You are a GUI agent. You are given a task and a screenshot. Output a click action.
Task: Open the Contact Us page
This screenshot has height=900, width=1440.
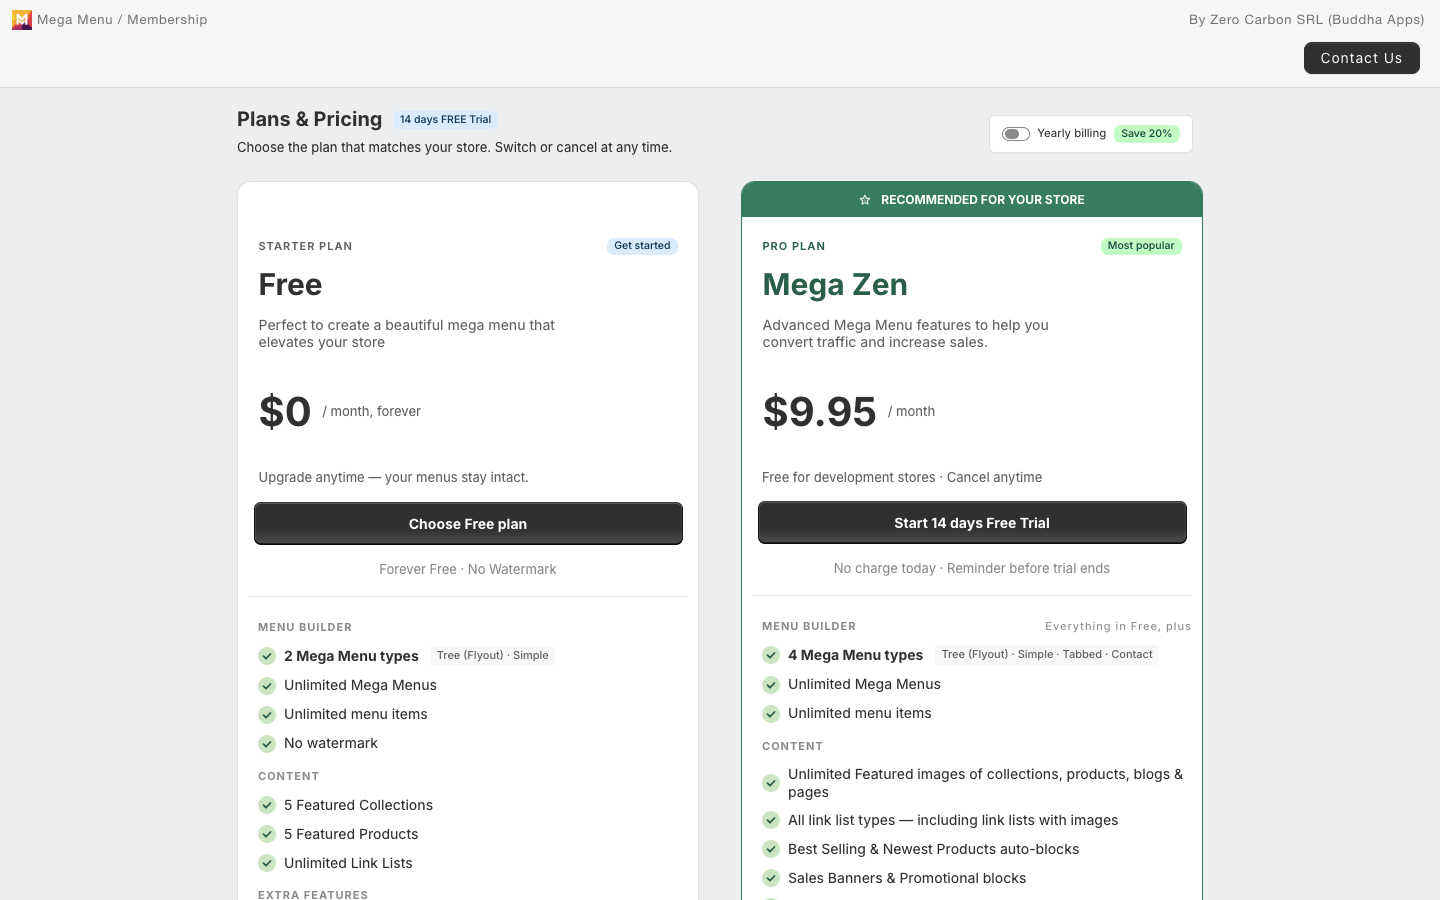pyautogui.click(x=1361, y=58)
